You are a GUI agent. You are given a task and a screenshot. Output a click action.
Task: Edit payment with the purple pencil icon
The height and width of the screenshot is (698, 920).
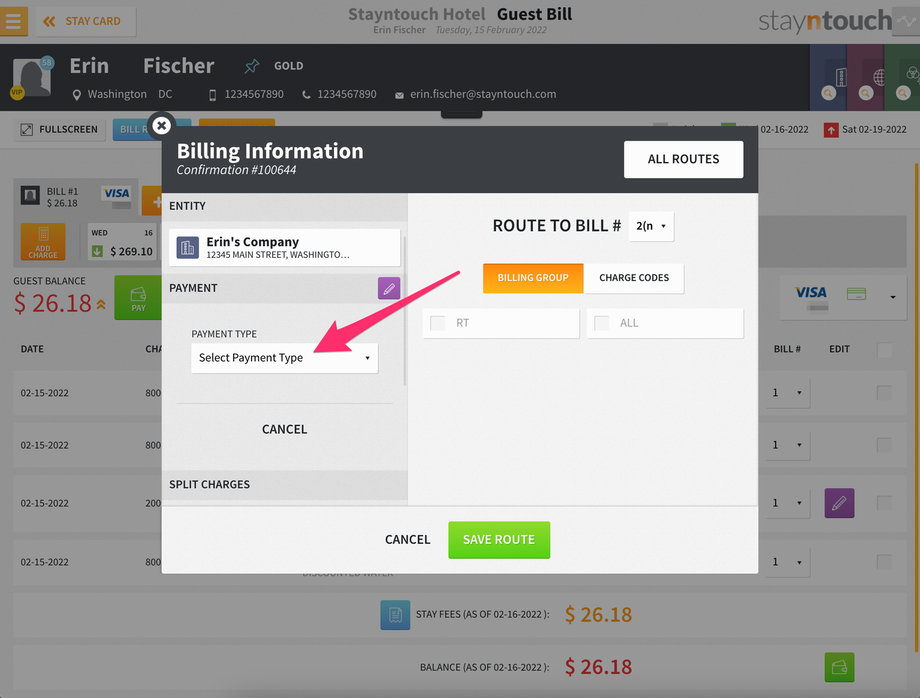[389, 288]
